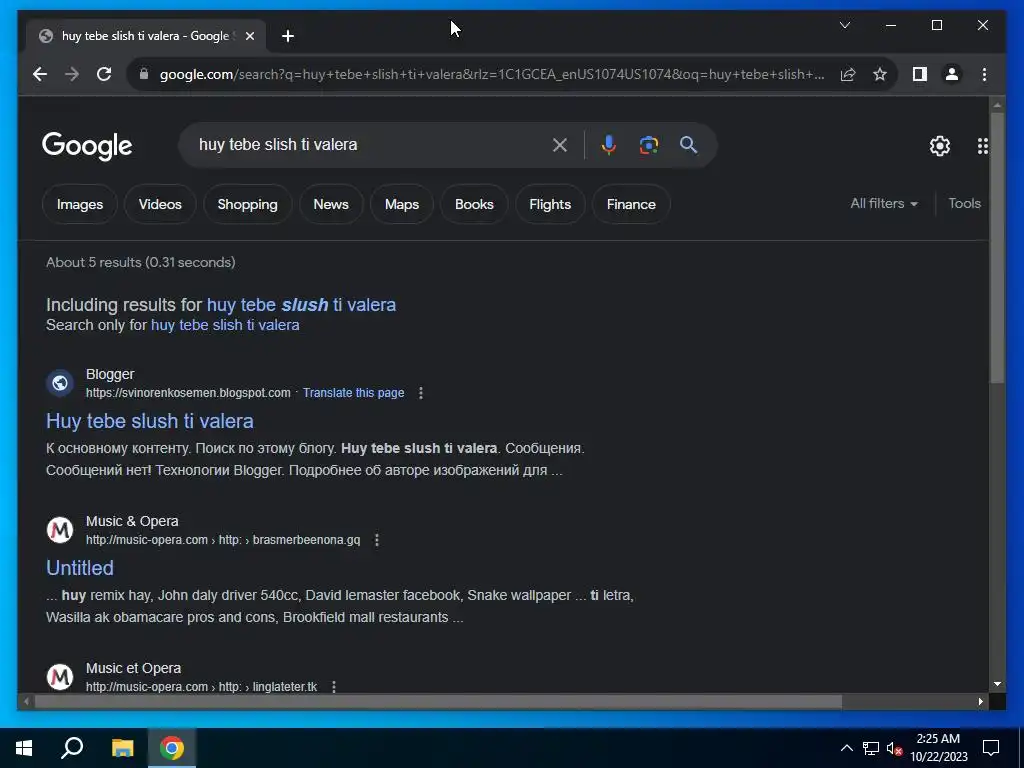Open the Windows Start menu
This screenshot has width=1024, height=768.
coord(24,748)
